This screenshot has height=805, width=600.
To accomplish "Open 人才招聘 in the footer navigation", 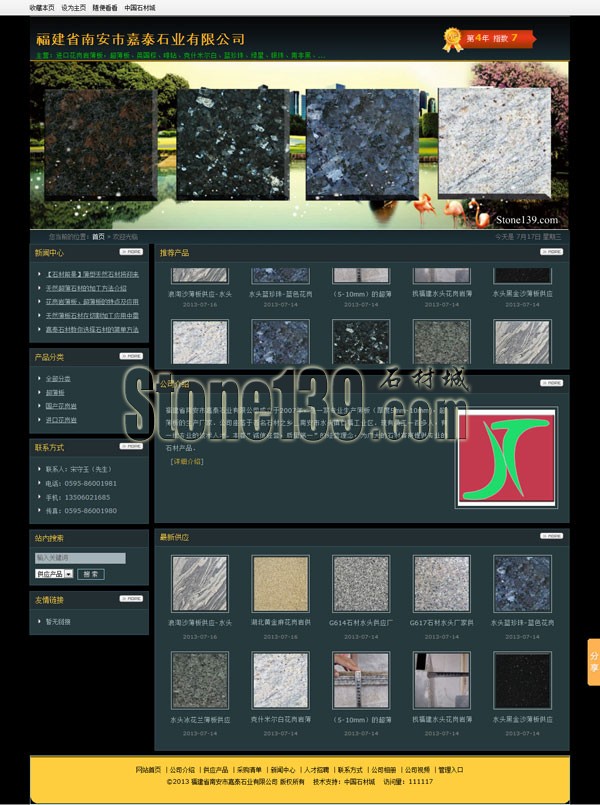I will pyautogui.click(x=317, y=770).
